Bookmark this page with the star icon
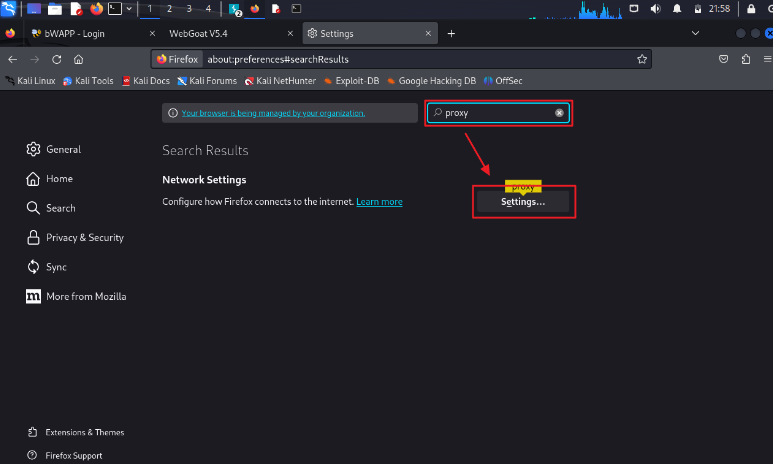773x464 pixels. (641, 60)
